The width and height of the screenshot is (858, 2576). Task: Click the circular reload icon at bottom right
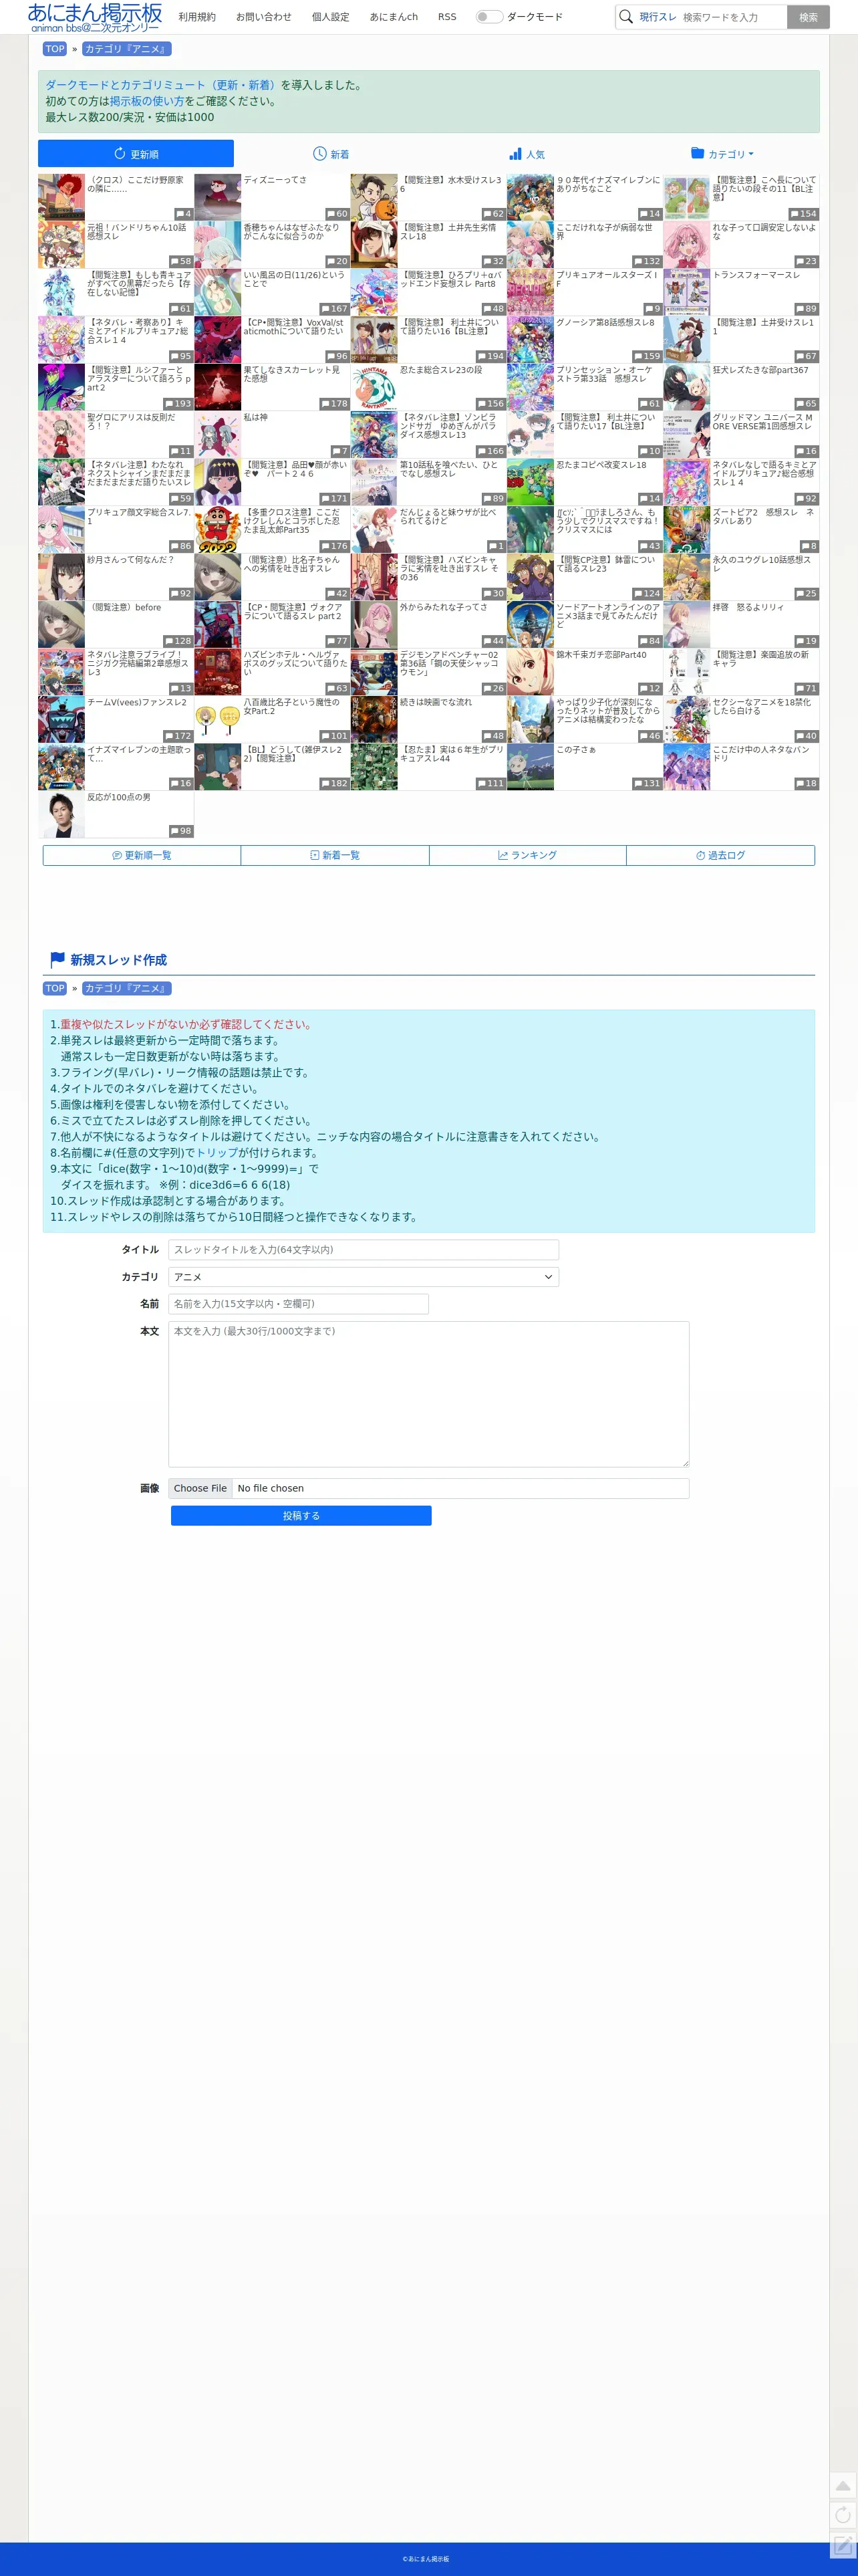click(x=843, y=2515)
